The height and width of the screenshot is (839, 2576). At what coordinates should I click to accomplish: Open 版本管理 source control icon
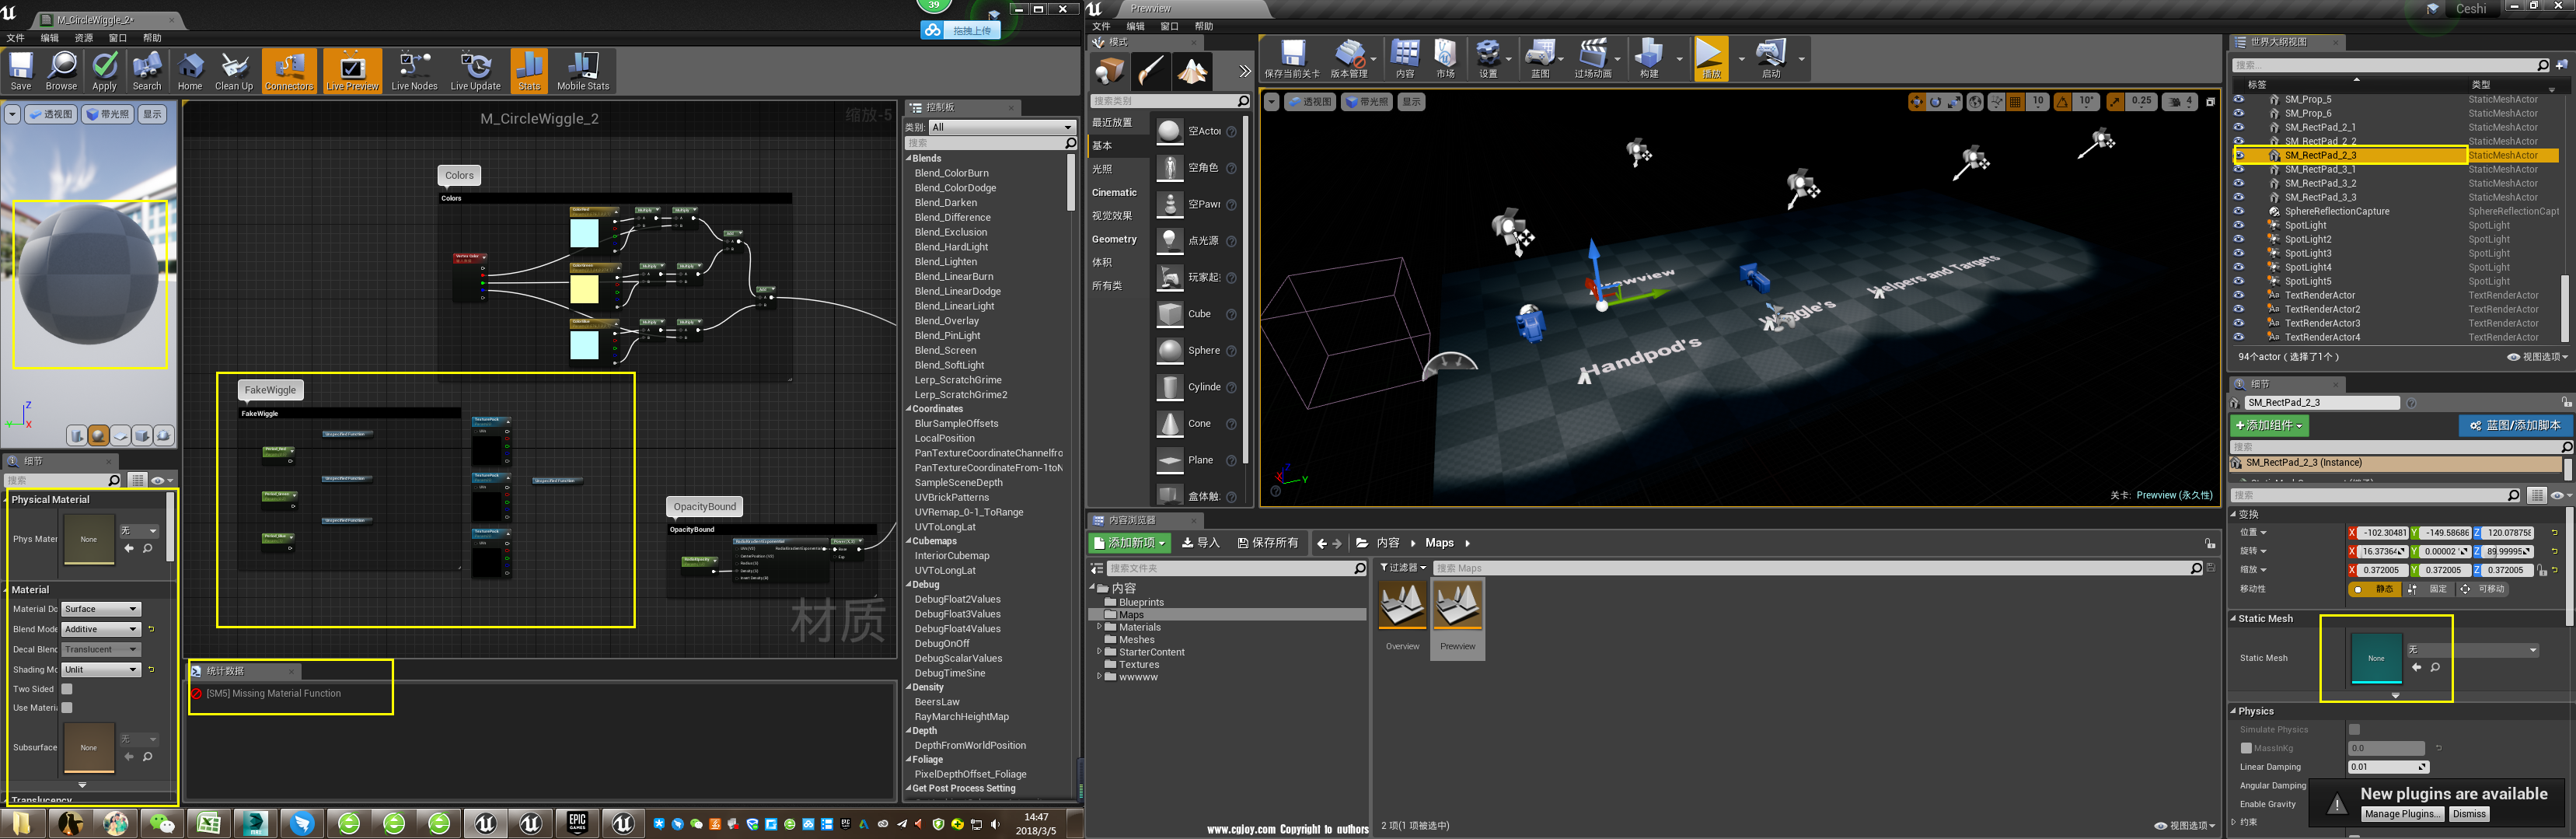(x=1349, y=59)
